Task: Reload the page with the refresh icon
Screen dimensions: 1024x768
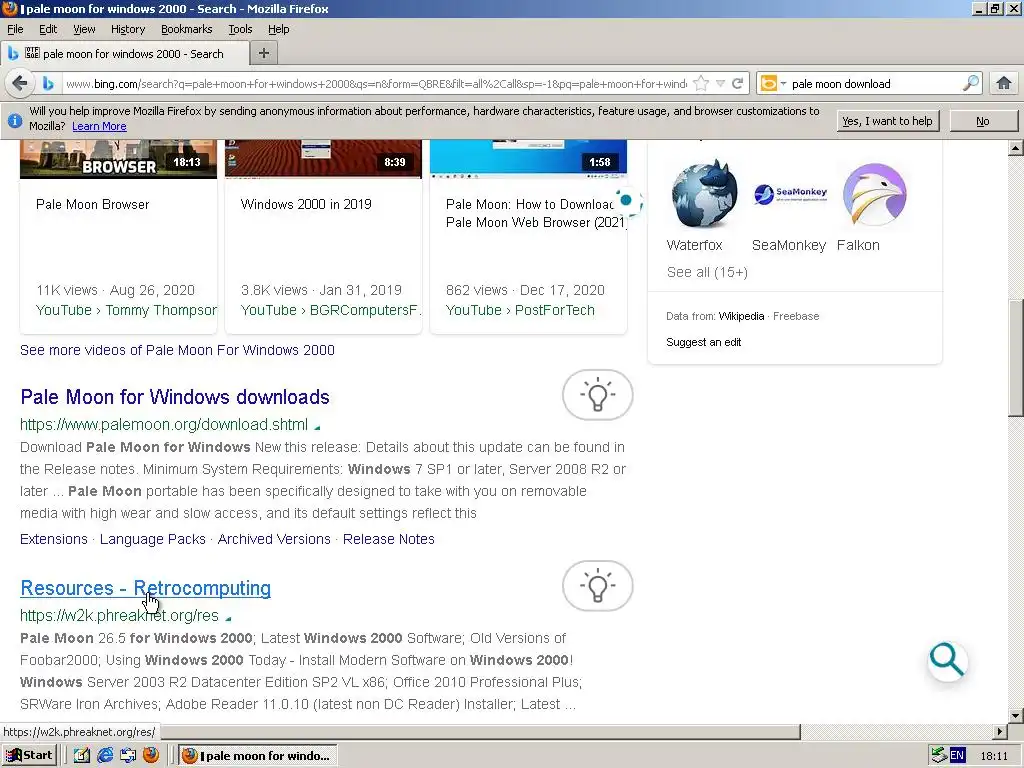Action: click(x=737, y=84)
